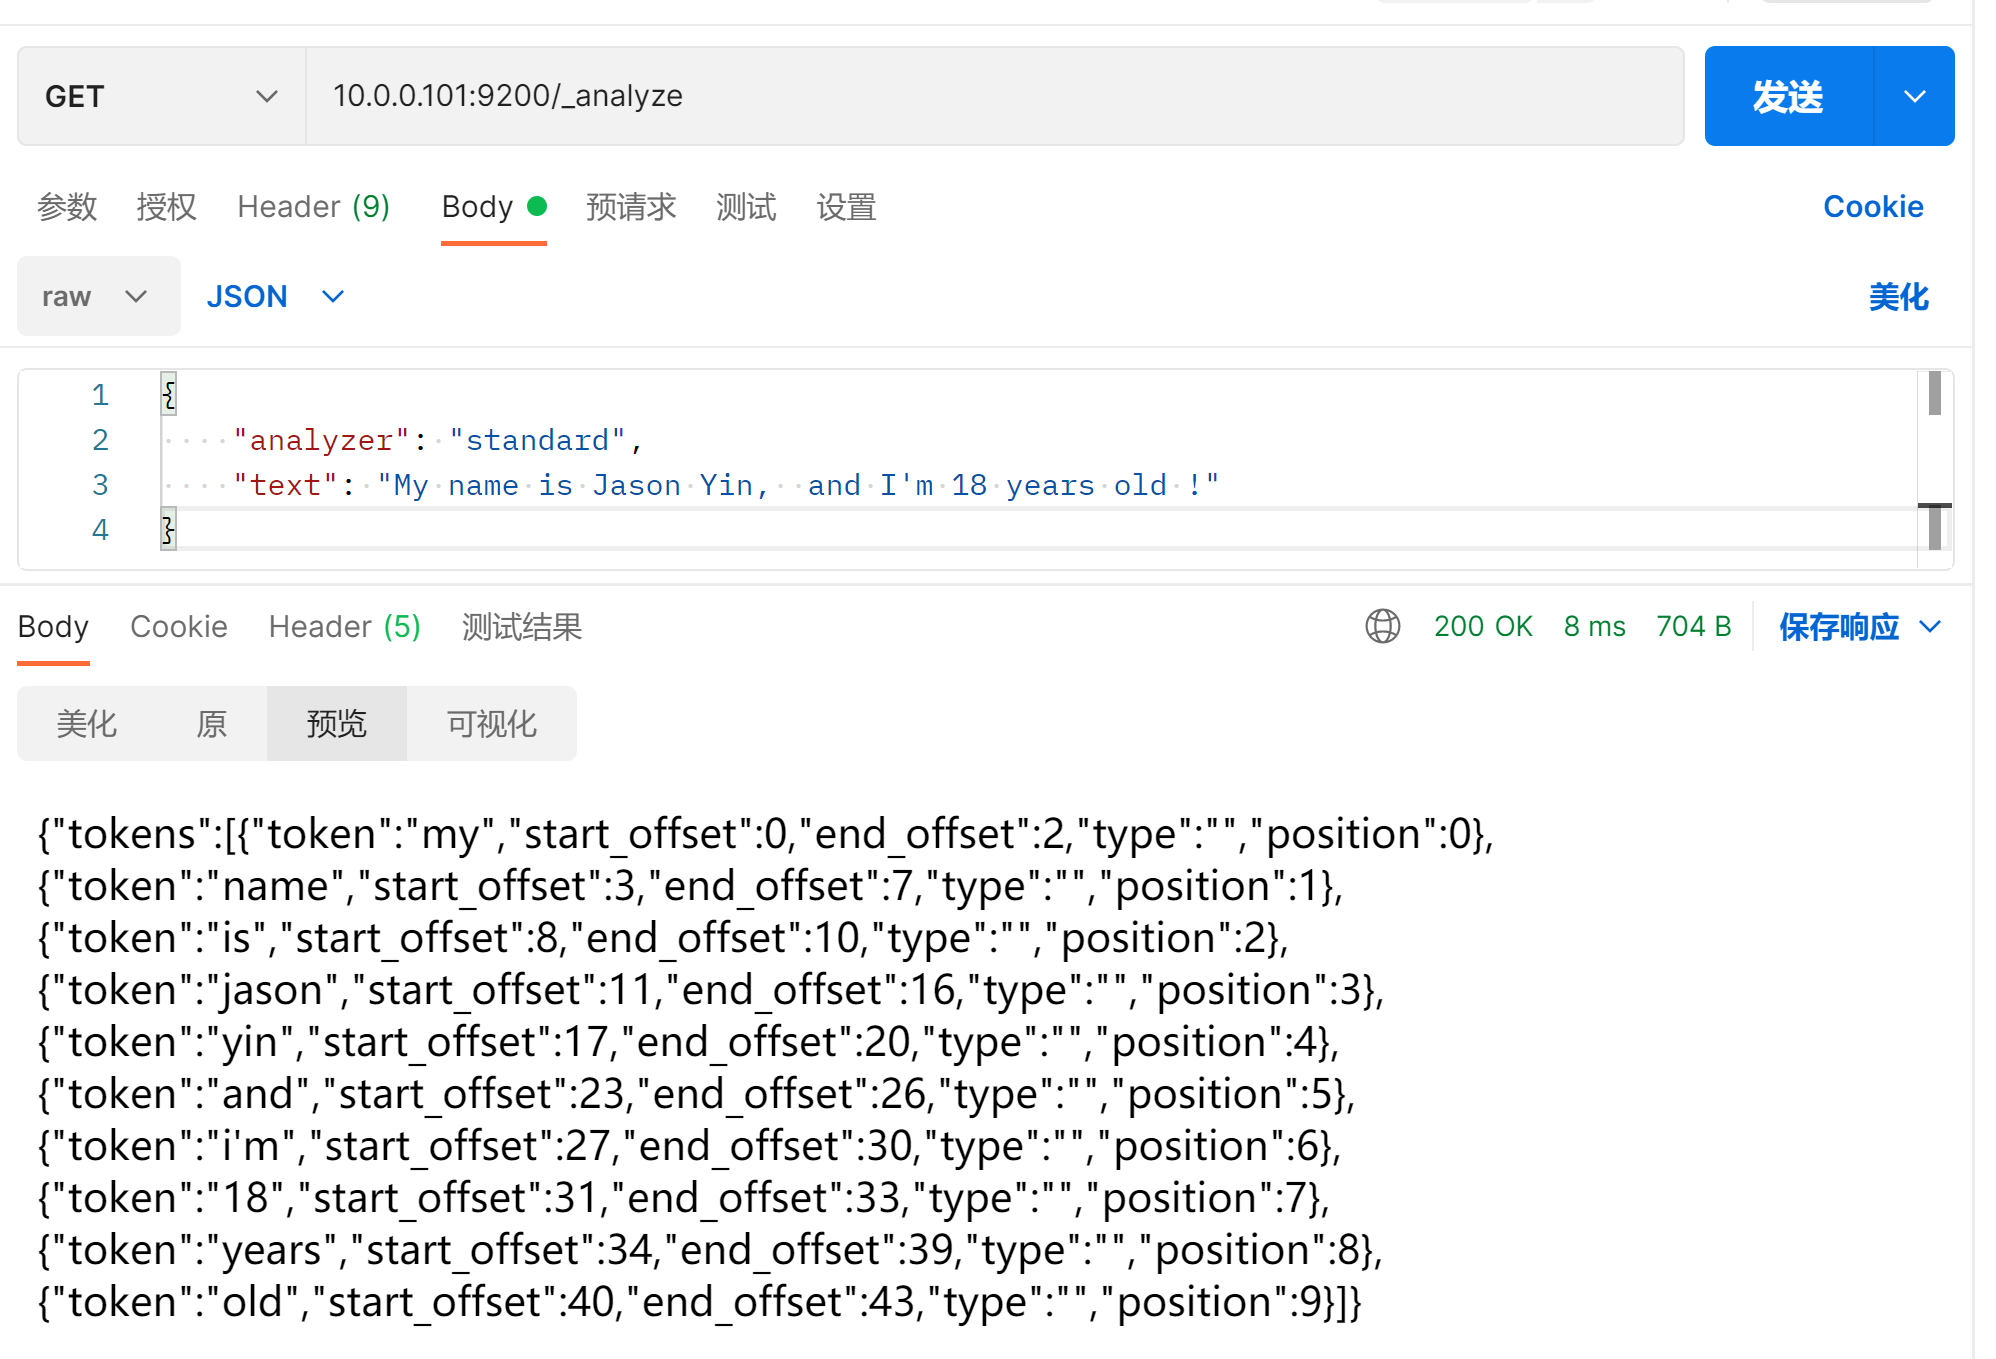Click the "old" token line in response
Image resolution: width=1996 pixels, height=1359 pixels.
[x=700, y=1302]
